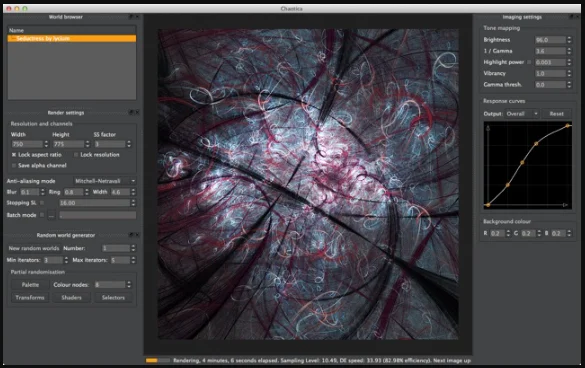Viewport: 585px width, 368px height.
Task: Click the background colour B field
Action: click(x=558, y=233)
